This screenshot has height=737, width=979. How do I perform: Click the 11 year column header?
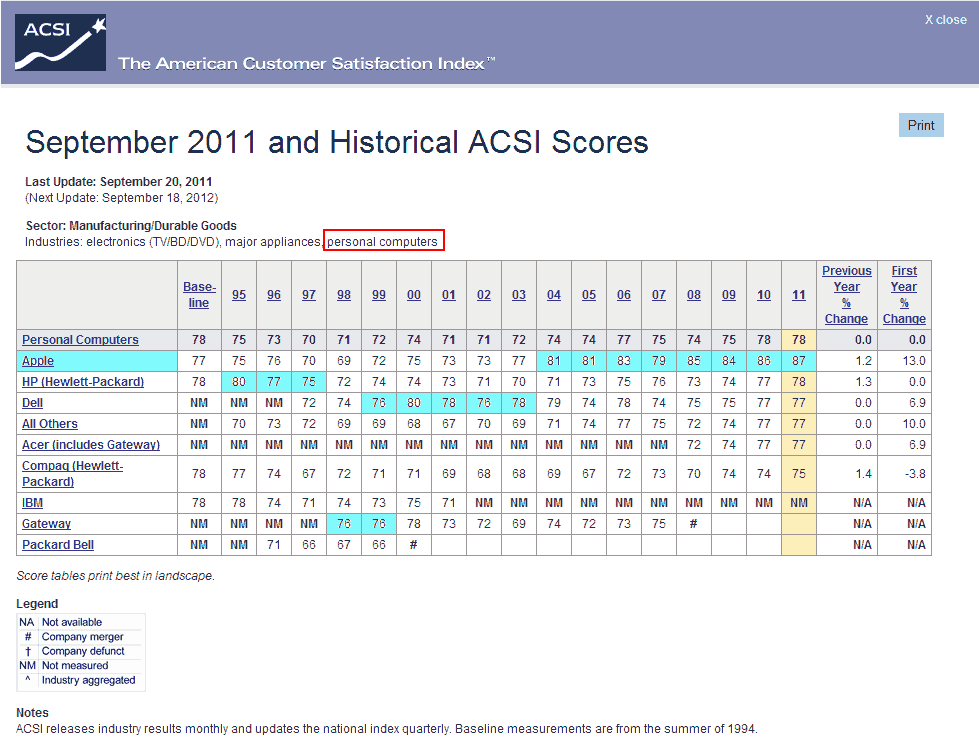pos(799,295)
